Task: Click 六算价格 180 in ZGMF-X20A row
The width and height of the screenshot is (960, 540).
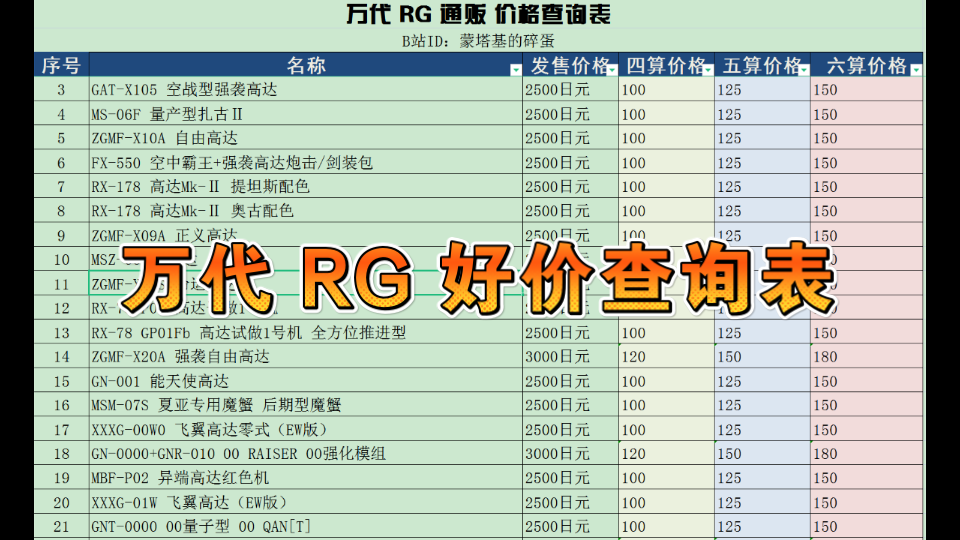Action: point(866,356)
